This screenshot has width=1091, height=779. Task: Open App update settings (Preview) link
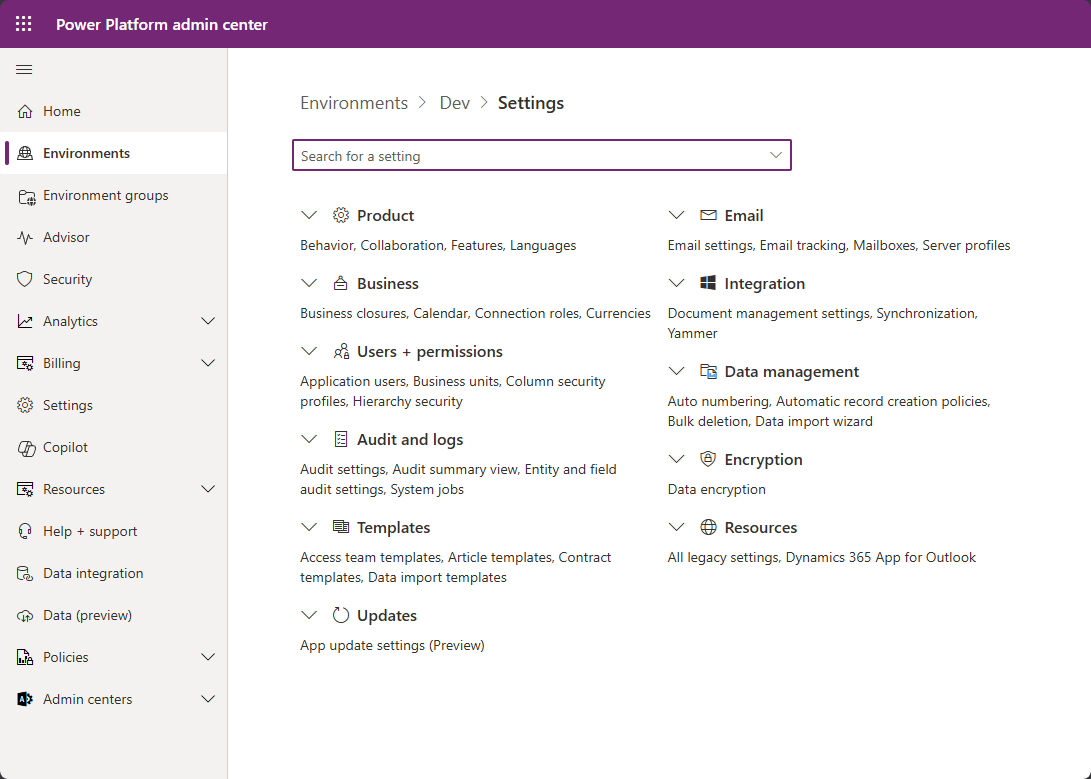pos(392,645)
